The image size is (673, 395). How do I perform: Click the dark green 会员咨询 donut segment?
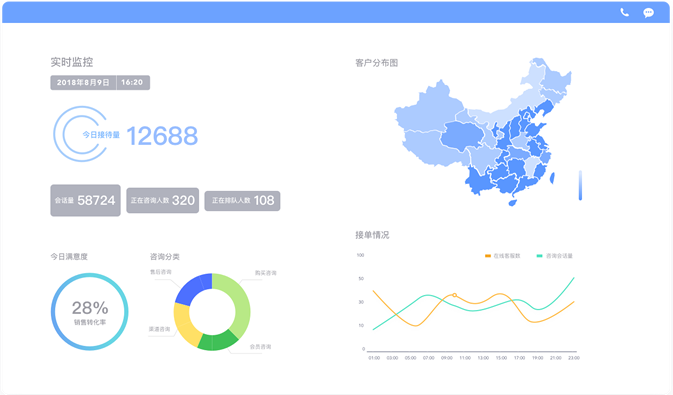pyautogui.click(x=217, y=340)
